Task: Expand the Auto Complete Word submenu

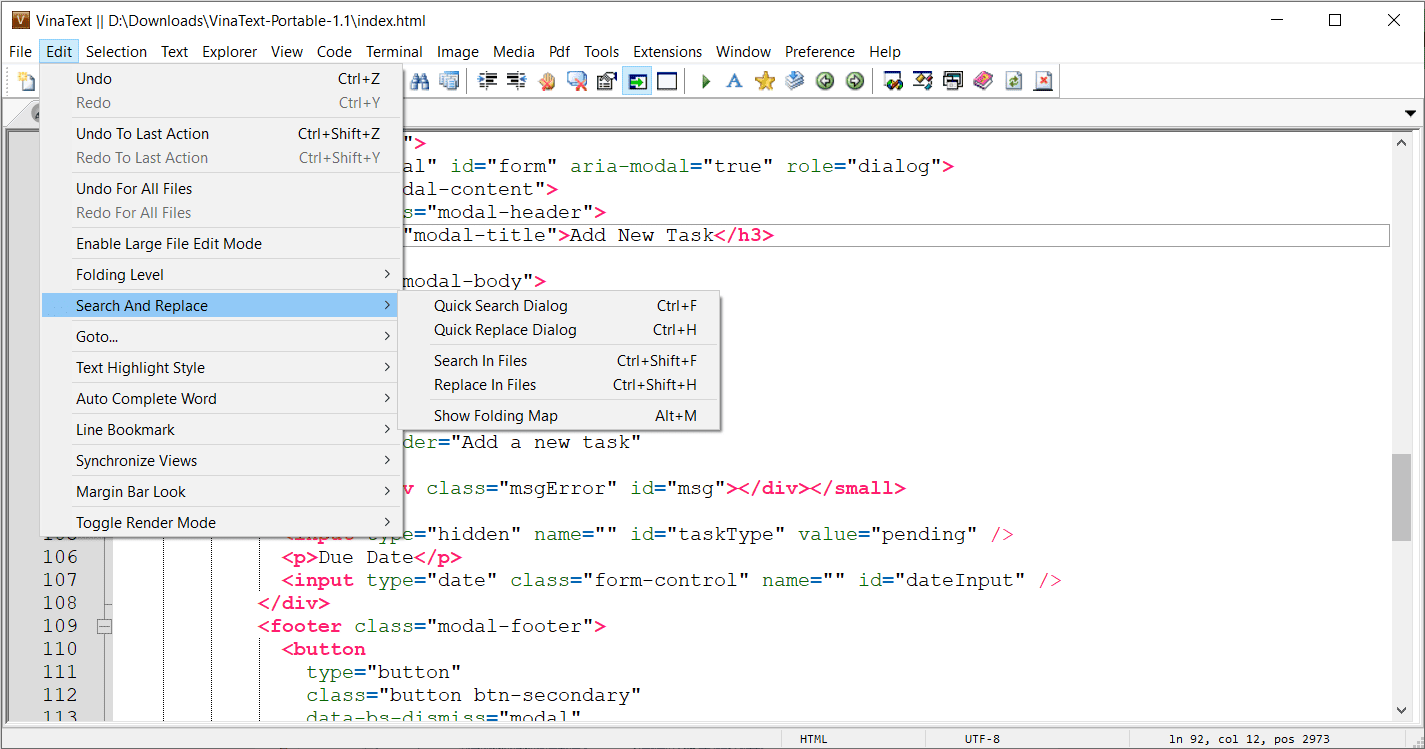Action: click(x=221, y=398)
